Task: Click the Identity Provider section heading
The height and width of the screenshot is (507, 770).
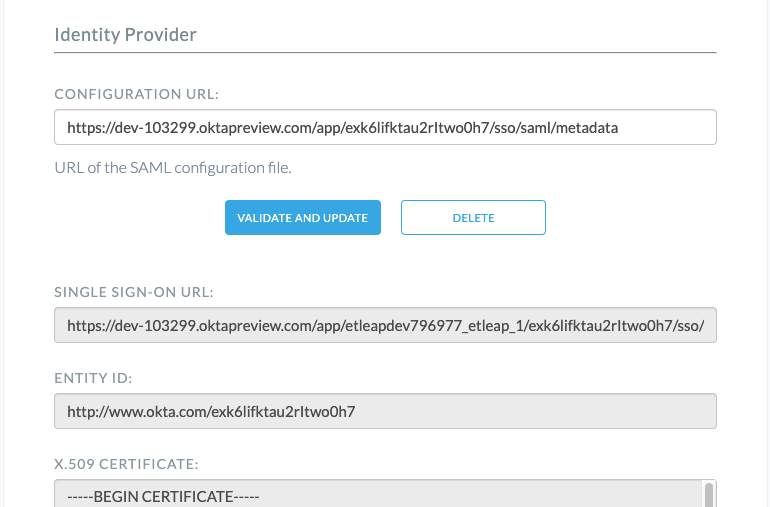Action: coord(125,35)
